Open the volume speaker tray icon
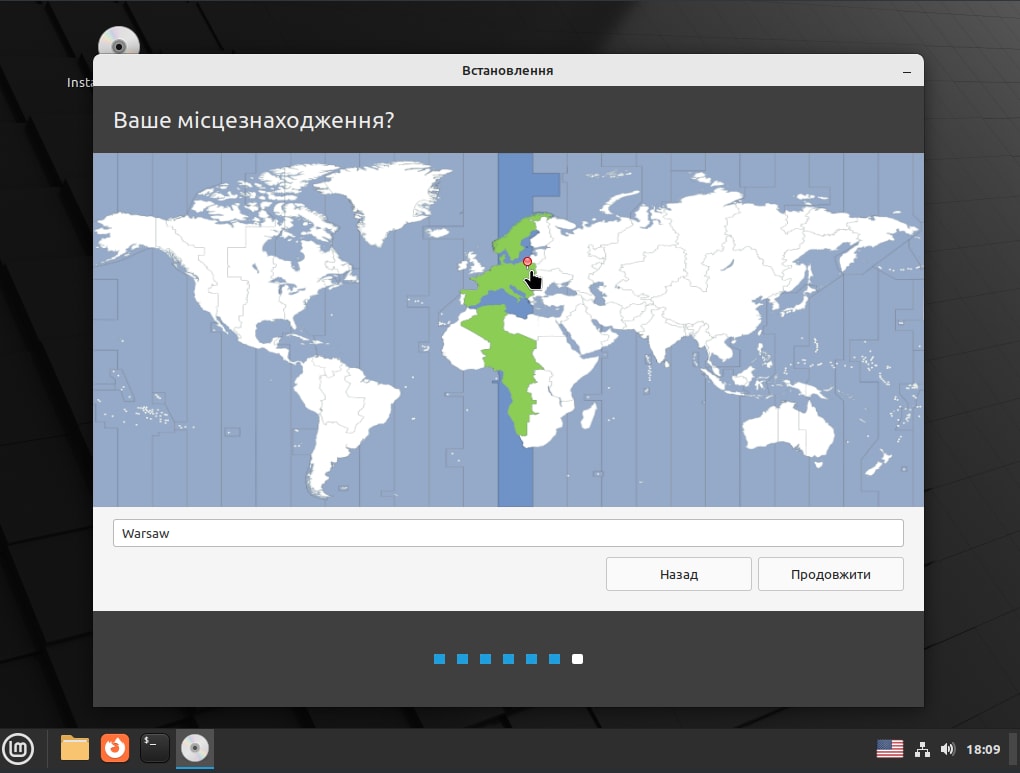 point(947,750)
